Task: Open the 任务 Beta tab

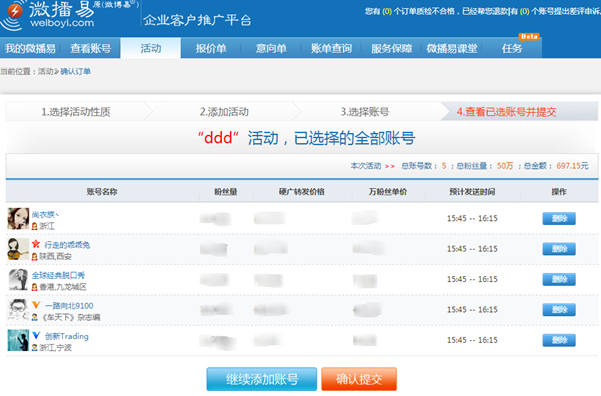Action: (x=512, y=48)
